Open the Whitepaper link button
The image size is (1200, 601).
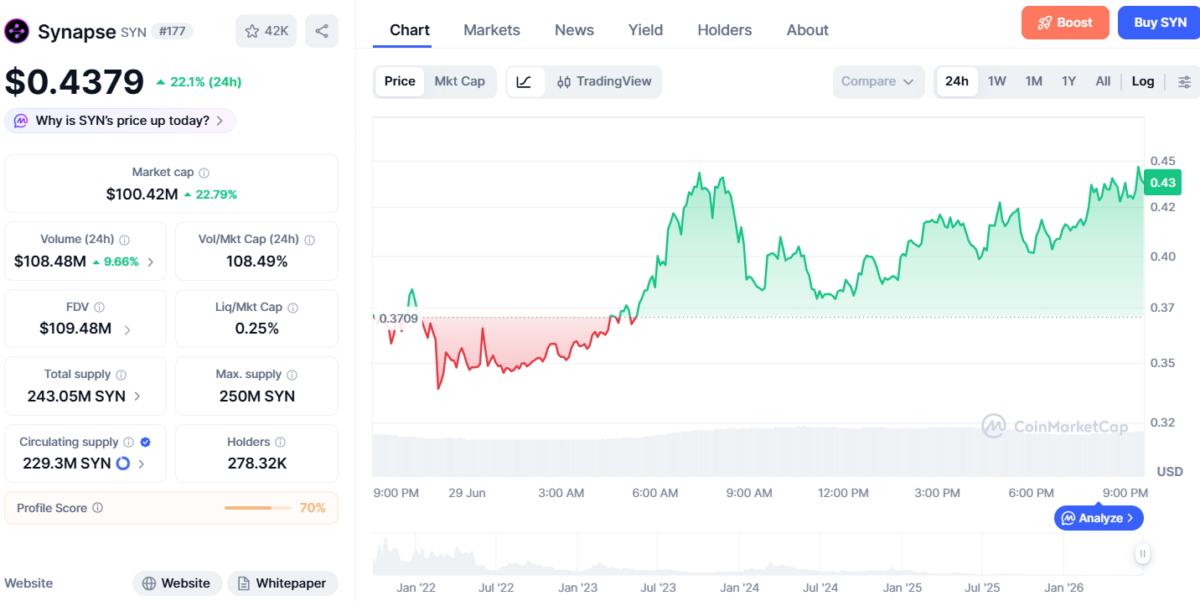click(x=283, y=583)
